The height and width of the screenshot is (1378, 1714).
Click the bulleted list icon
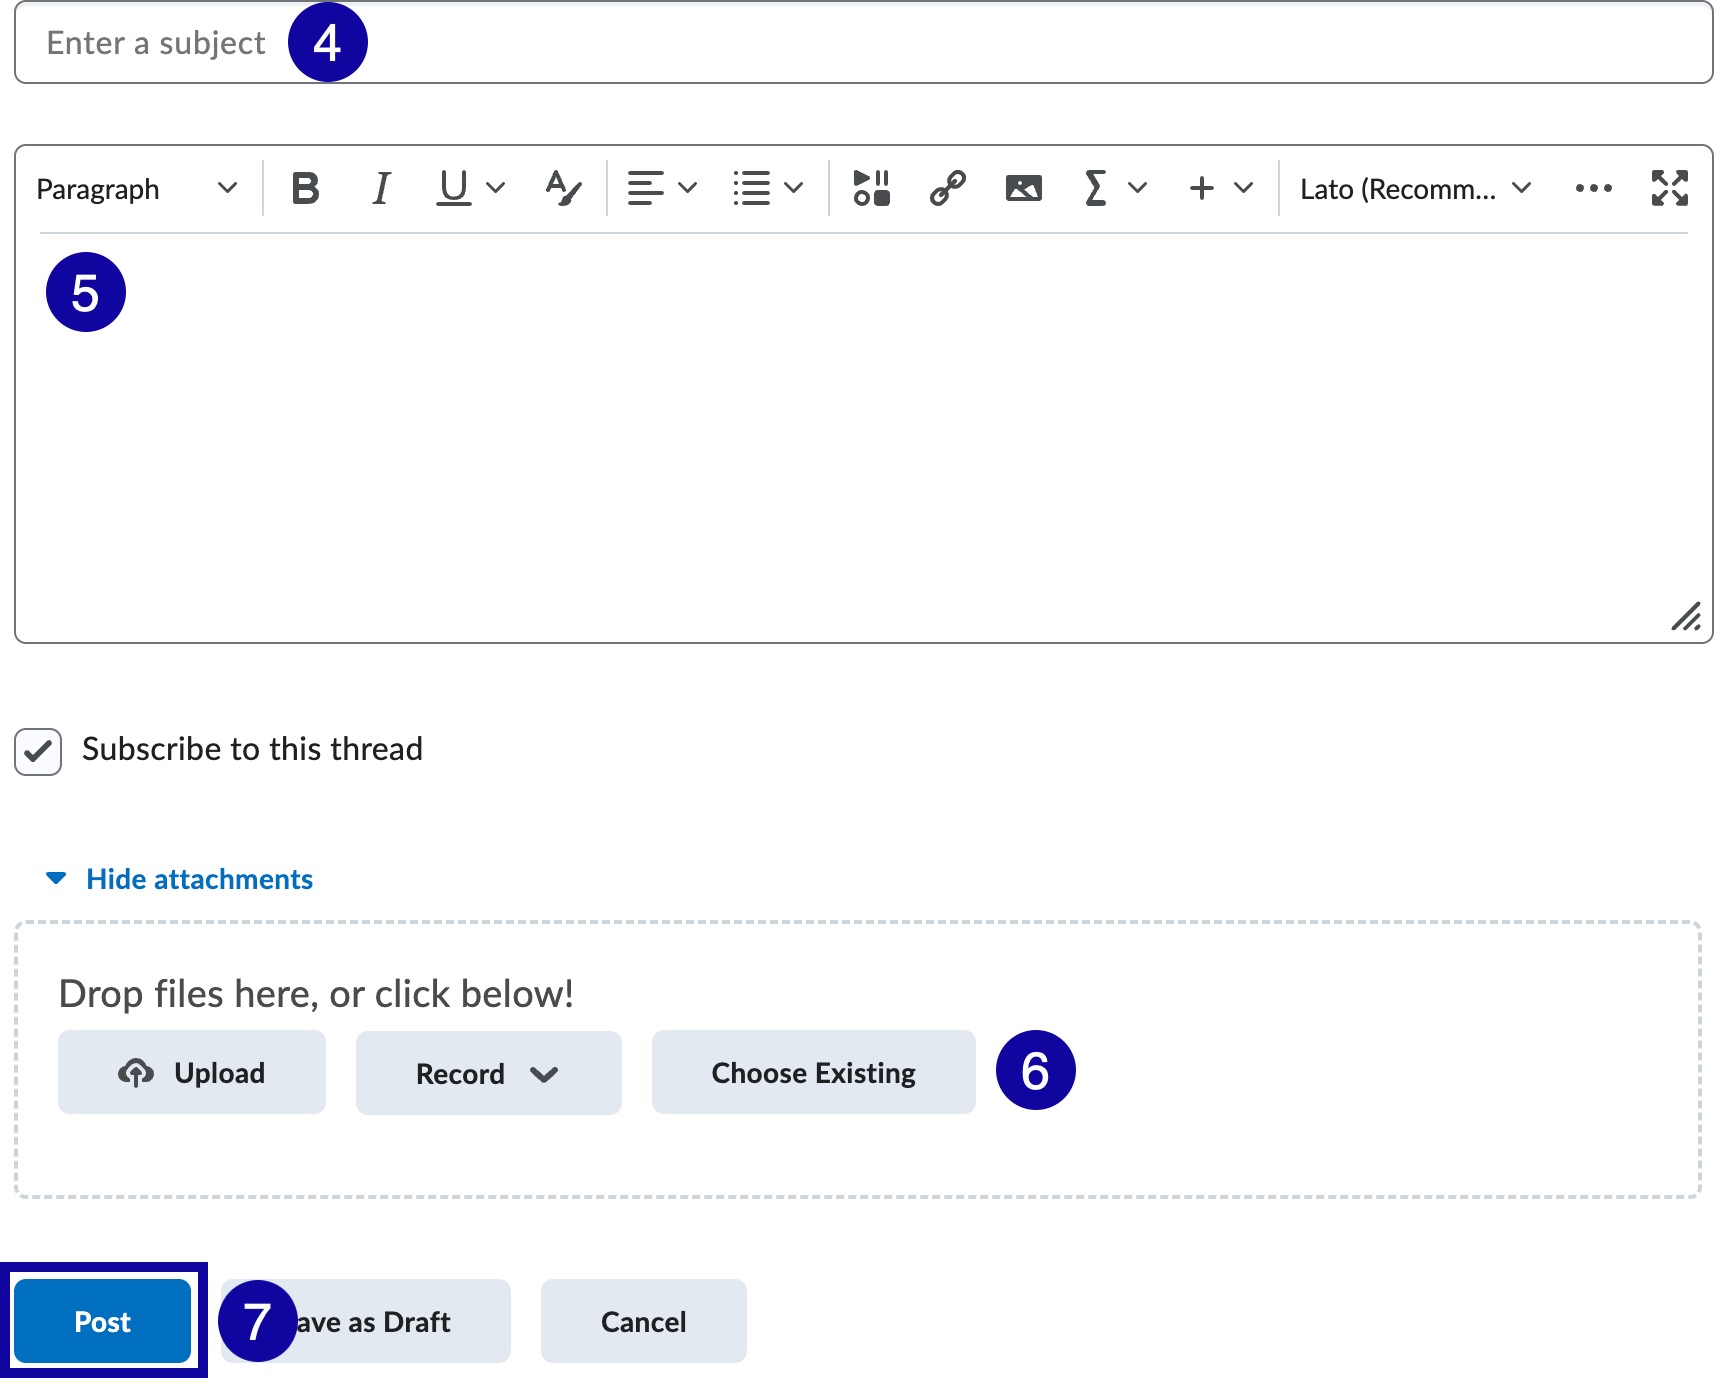[x=751, y=188]
